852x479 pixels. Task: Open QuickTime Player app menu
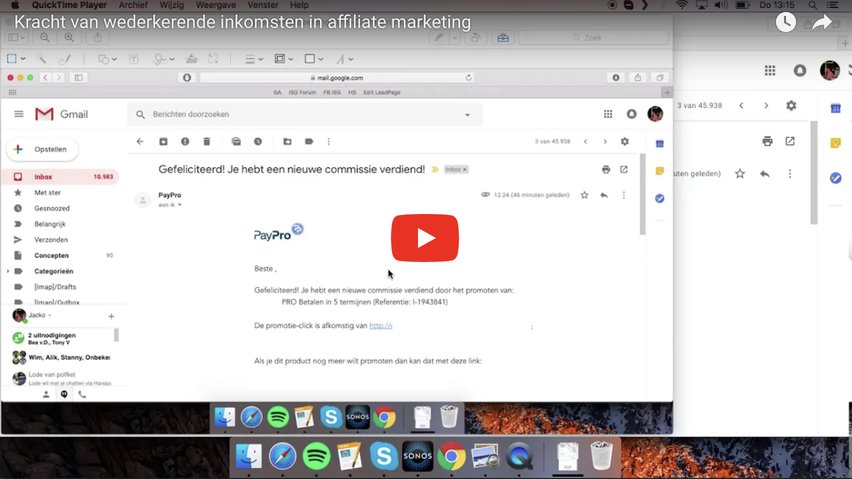(69, 5)
